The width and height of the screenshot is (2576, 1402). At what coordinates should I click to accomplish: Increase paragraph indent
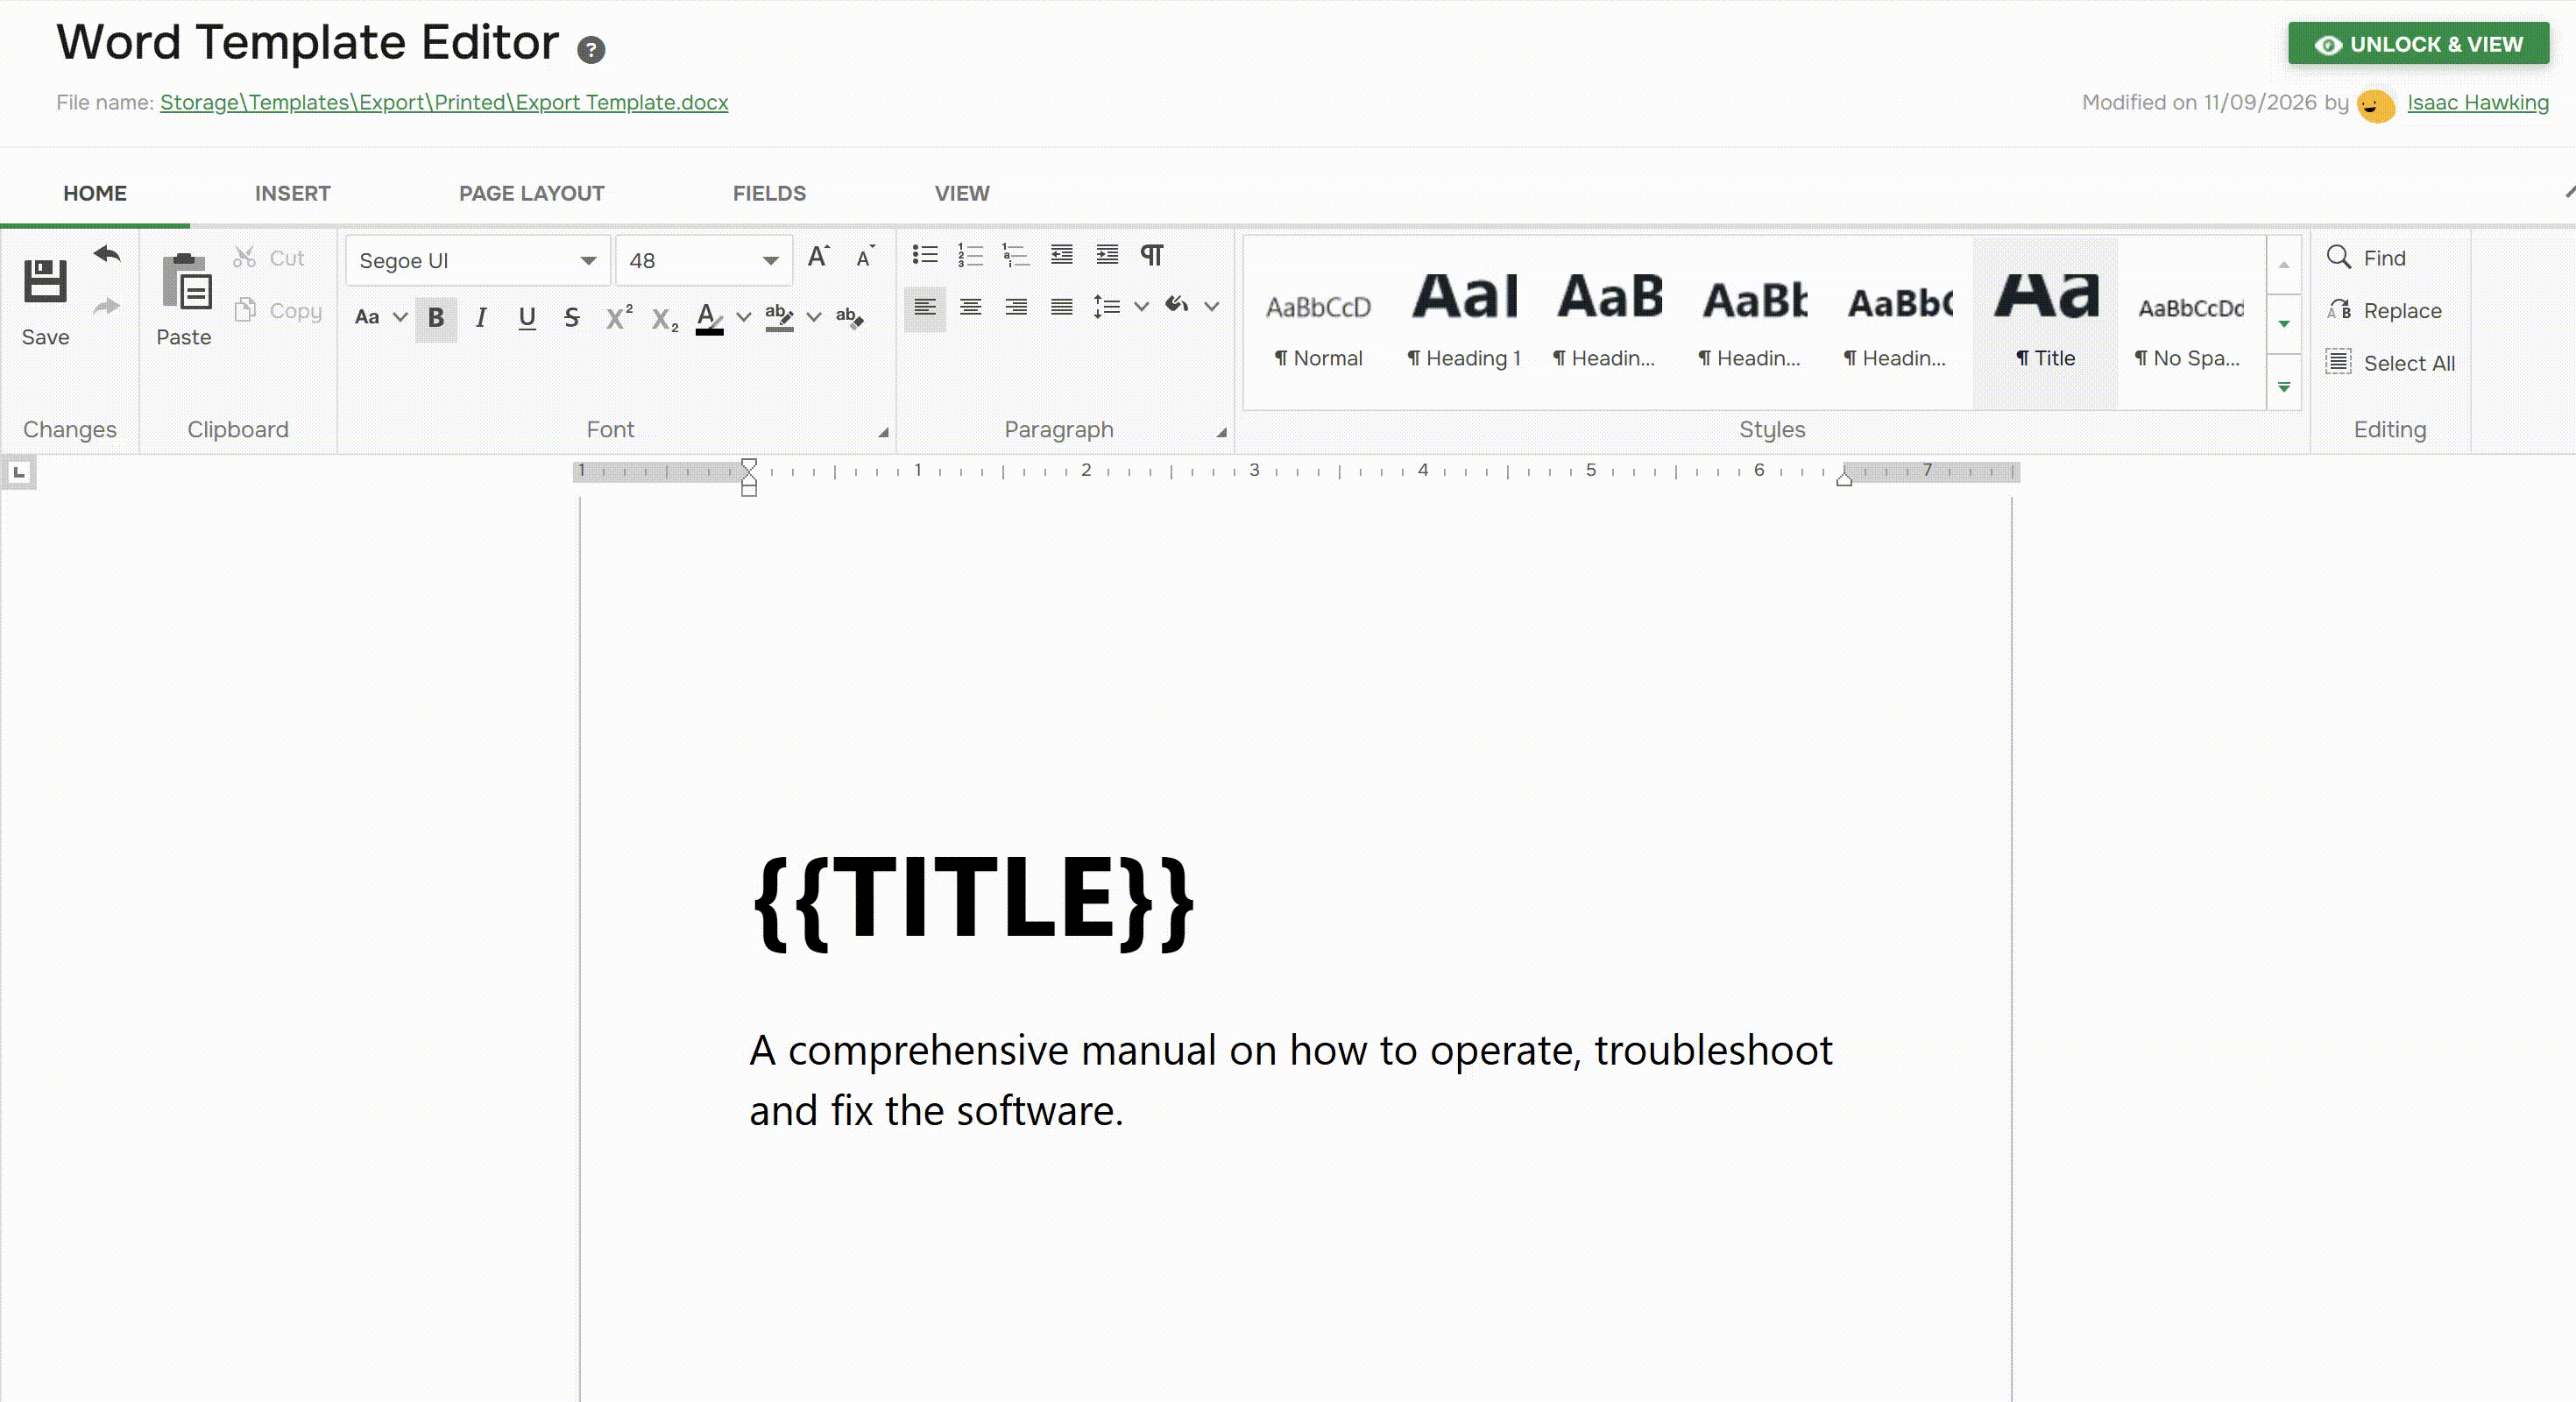pyautogui.click(x=1107, y=255)
